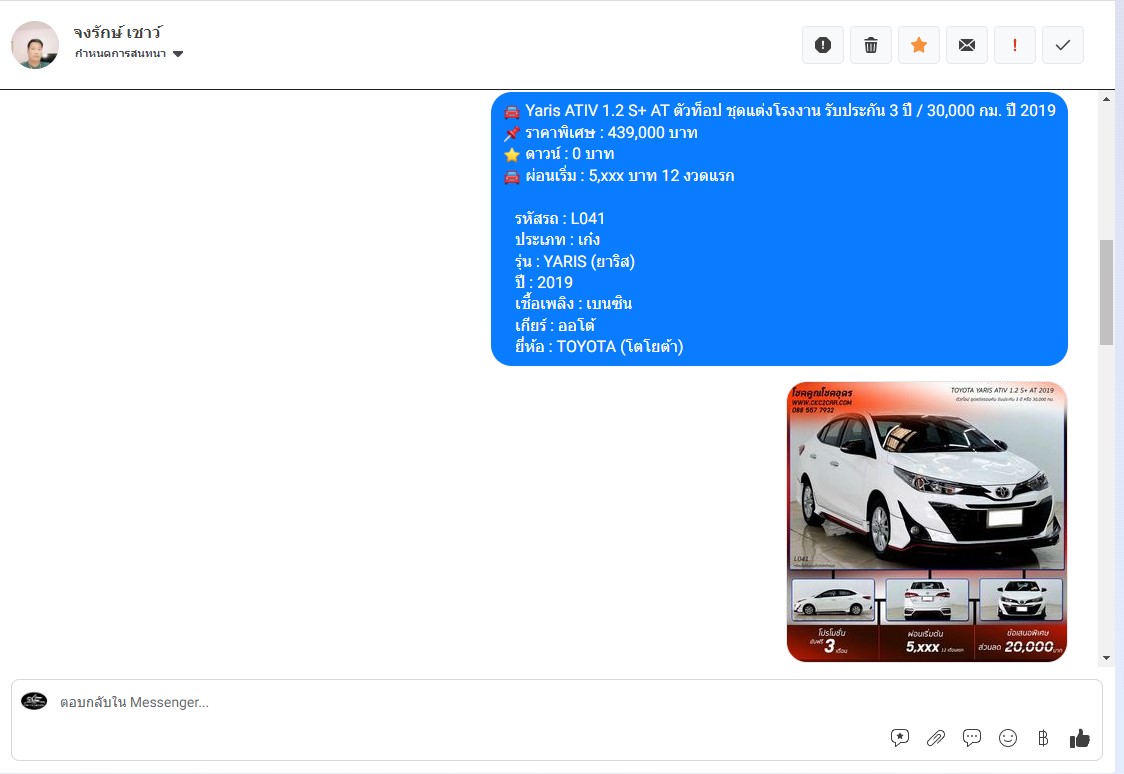This screenshot has width=1124, height=774.
Task: Click the text 'ผ่อนเริ่ม : 5,xxx บาท 12 งวดแรก'
Action: 629,176
